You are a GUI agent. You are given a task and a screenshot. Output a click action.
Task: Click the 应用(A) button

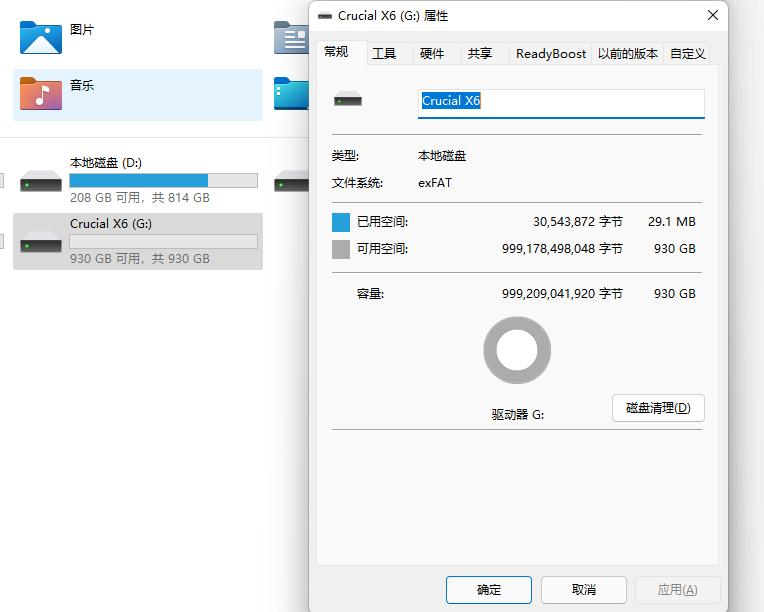[677, 590]
